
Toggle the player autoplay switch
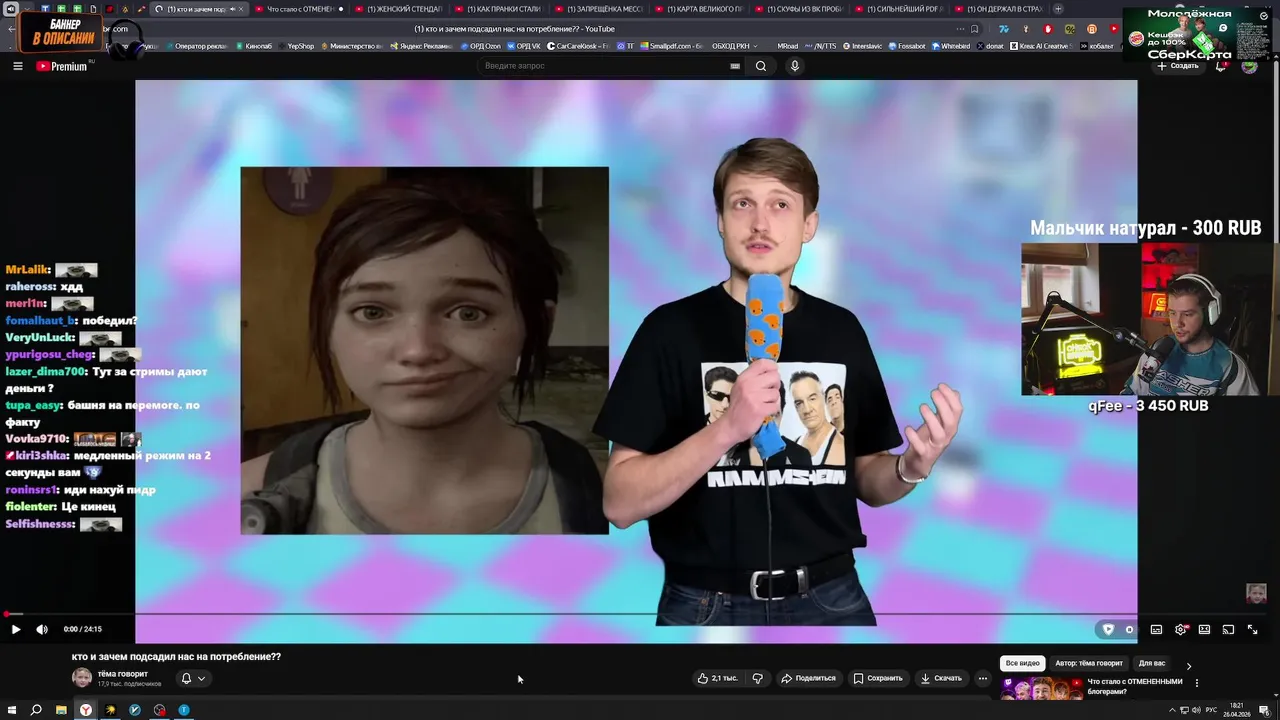pyautogui.click(x=1129, y=629)
